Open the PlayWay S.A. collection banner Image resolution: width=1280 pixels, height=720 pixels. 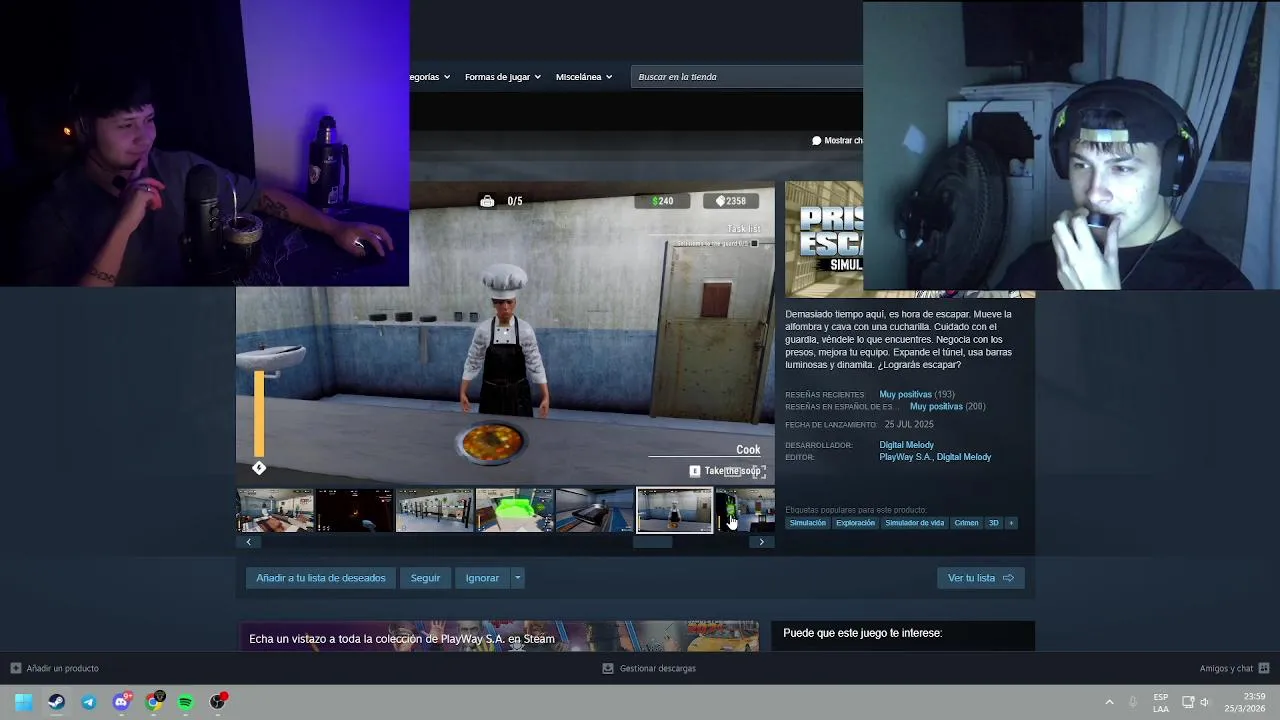pyautogui.click(x=497, y=637)
